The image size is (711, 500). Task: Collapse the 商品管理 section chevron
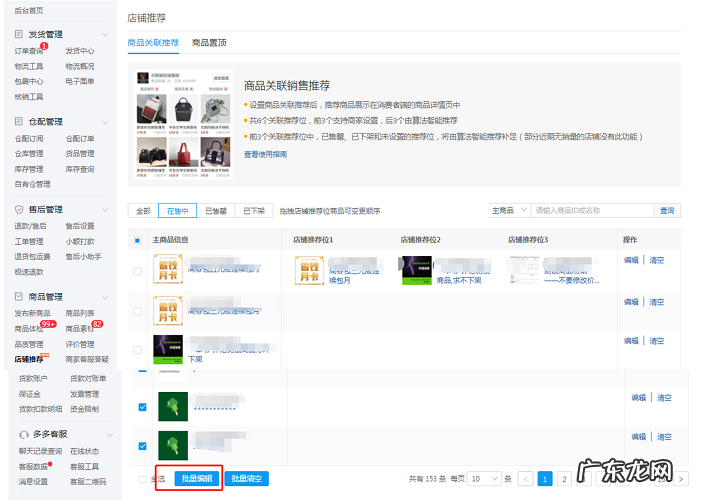(x=105, y=297)
